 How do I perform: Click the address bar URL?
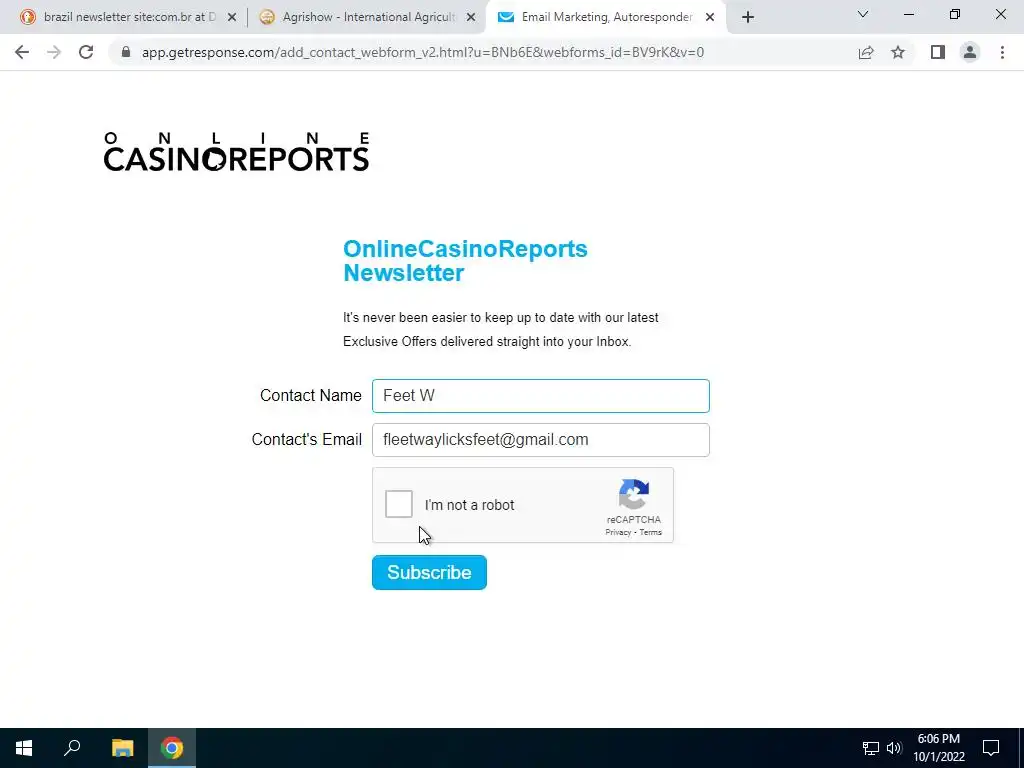pos(423,52)
